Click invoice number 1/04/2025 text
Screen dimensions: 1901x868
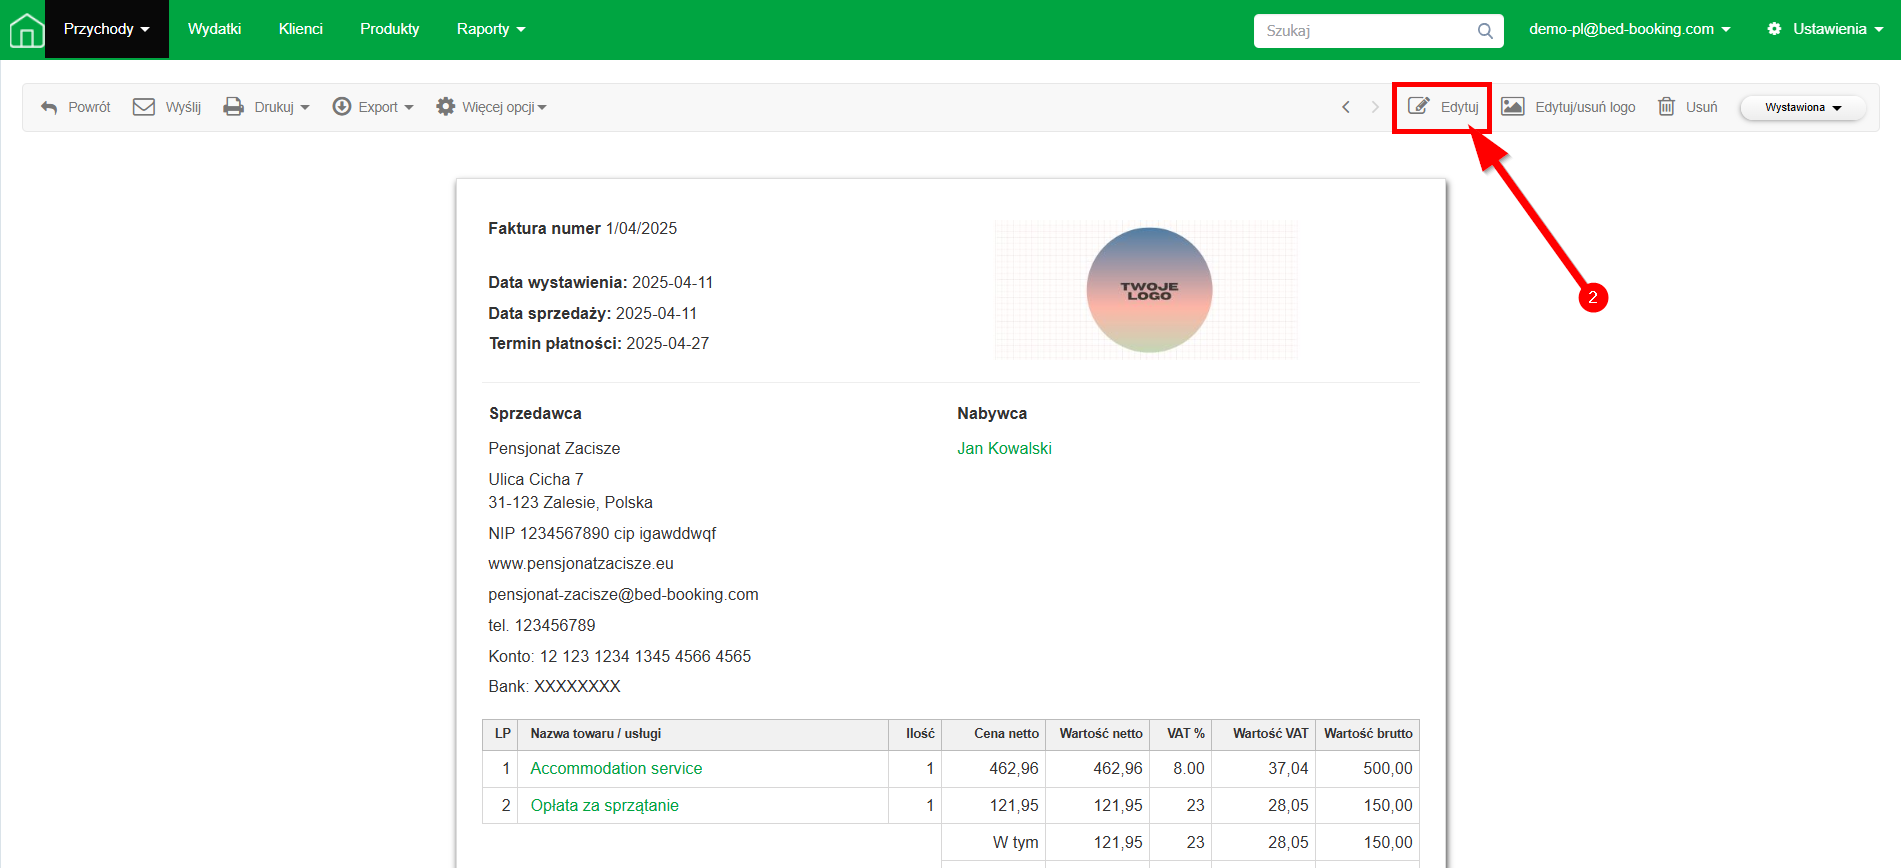[641, 228]
